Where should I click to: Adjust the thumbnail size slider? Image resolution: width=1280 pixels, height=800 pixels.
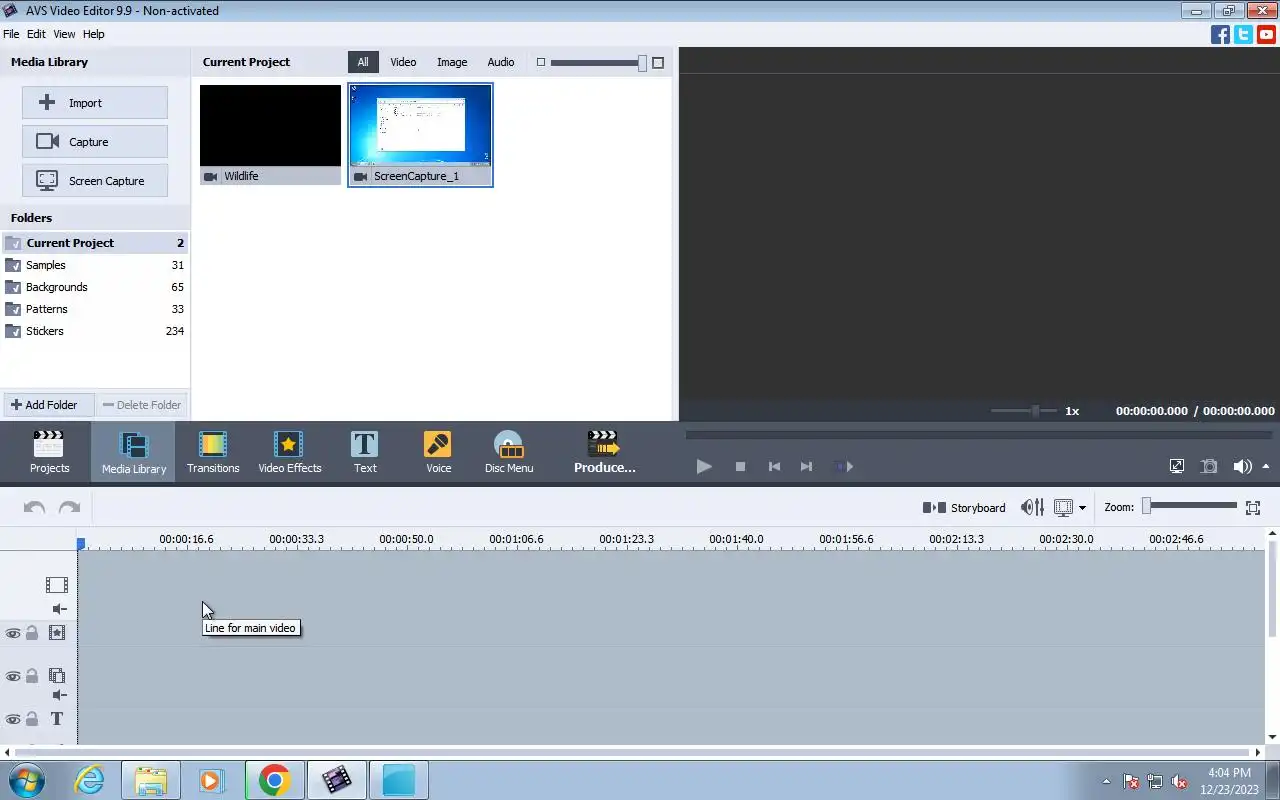click(x=598, y=63)
